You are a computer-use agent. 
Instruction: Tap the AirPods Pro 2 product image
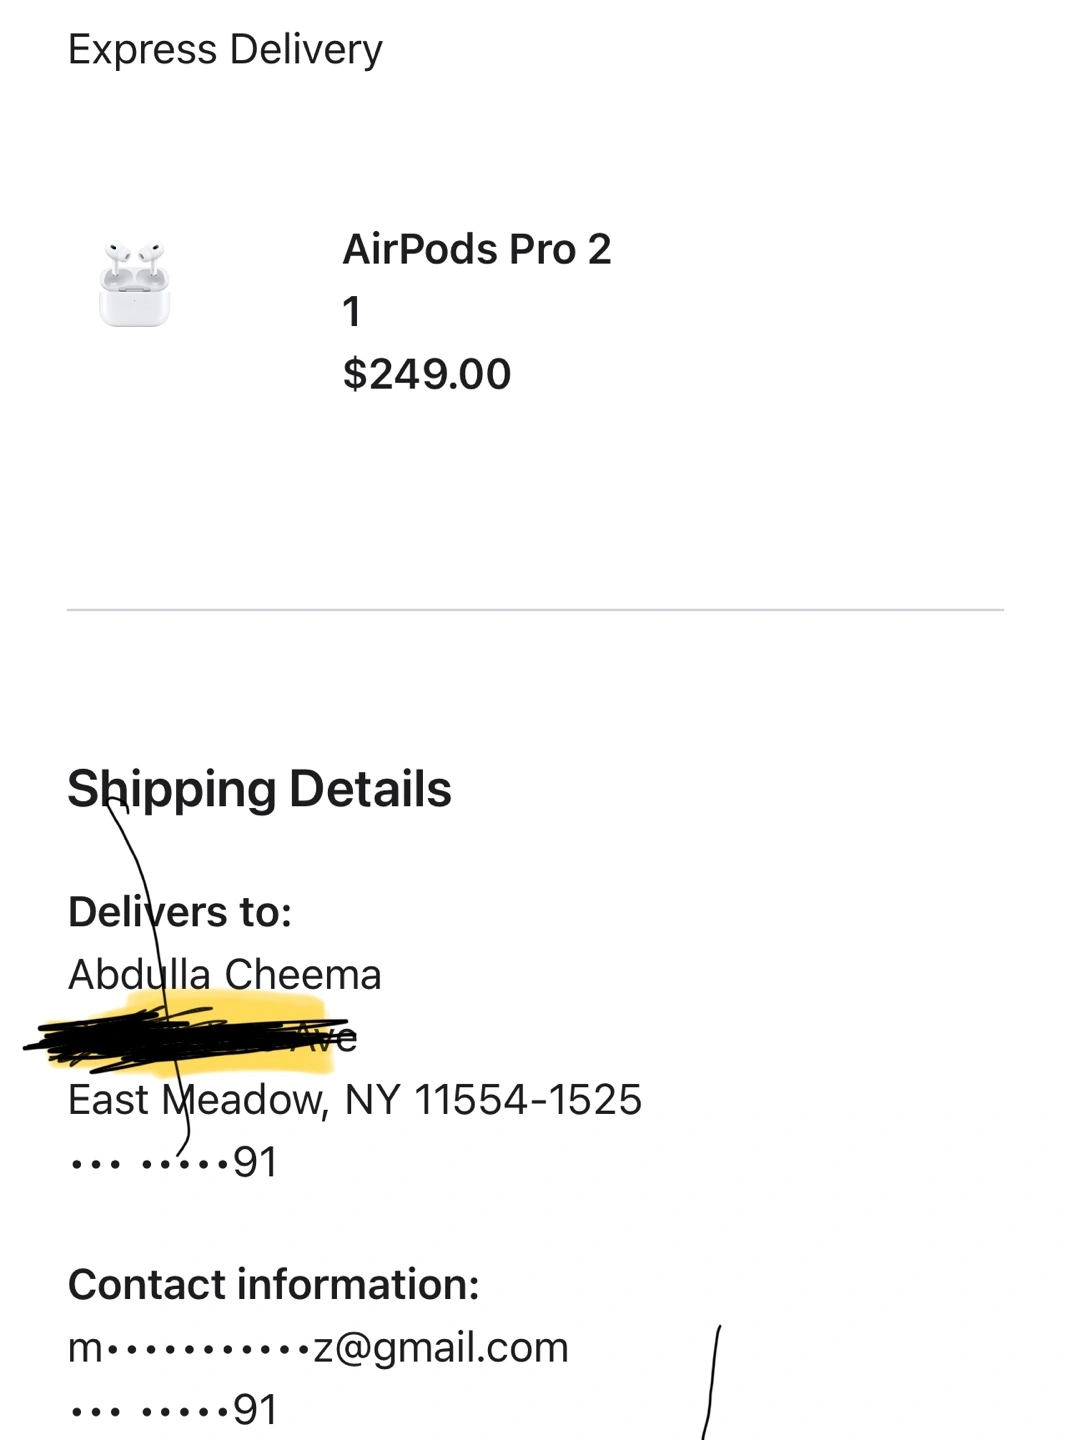(135, 284)
